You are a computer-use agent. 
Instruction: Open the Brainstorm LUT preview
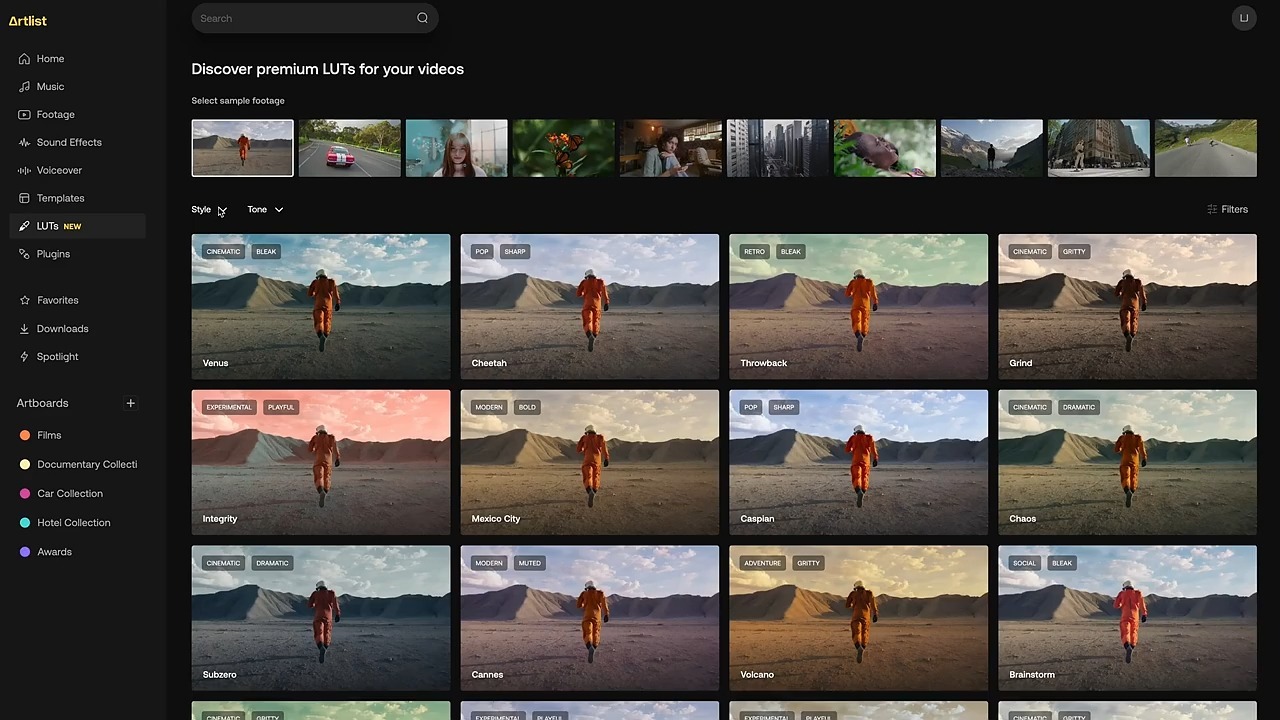tap(1128, 618)
